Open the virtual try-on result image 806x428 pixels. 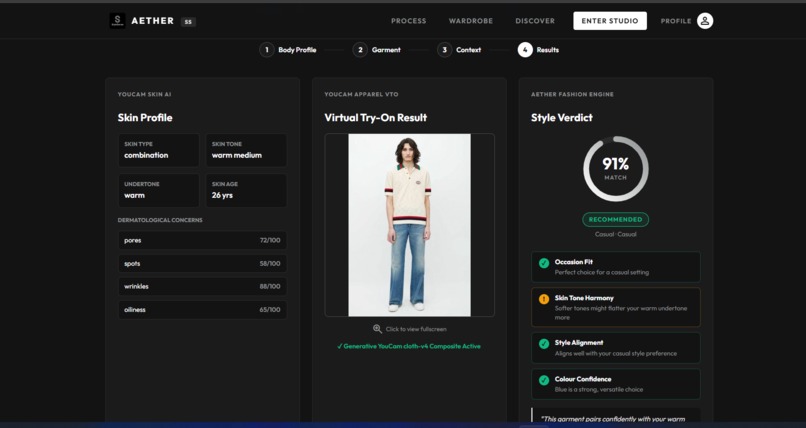[x=409, y=225]
